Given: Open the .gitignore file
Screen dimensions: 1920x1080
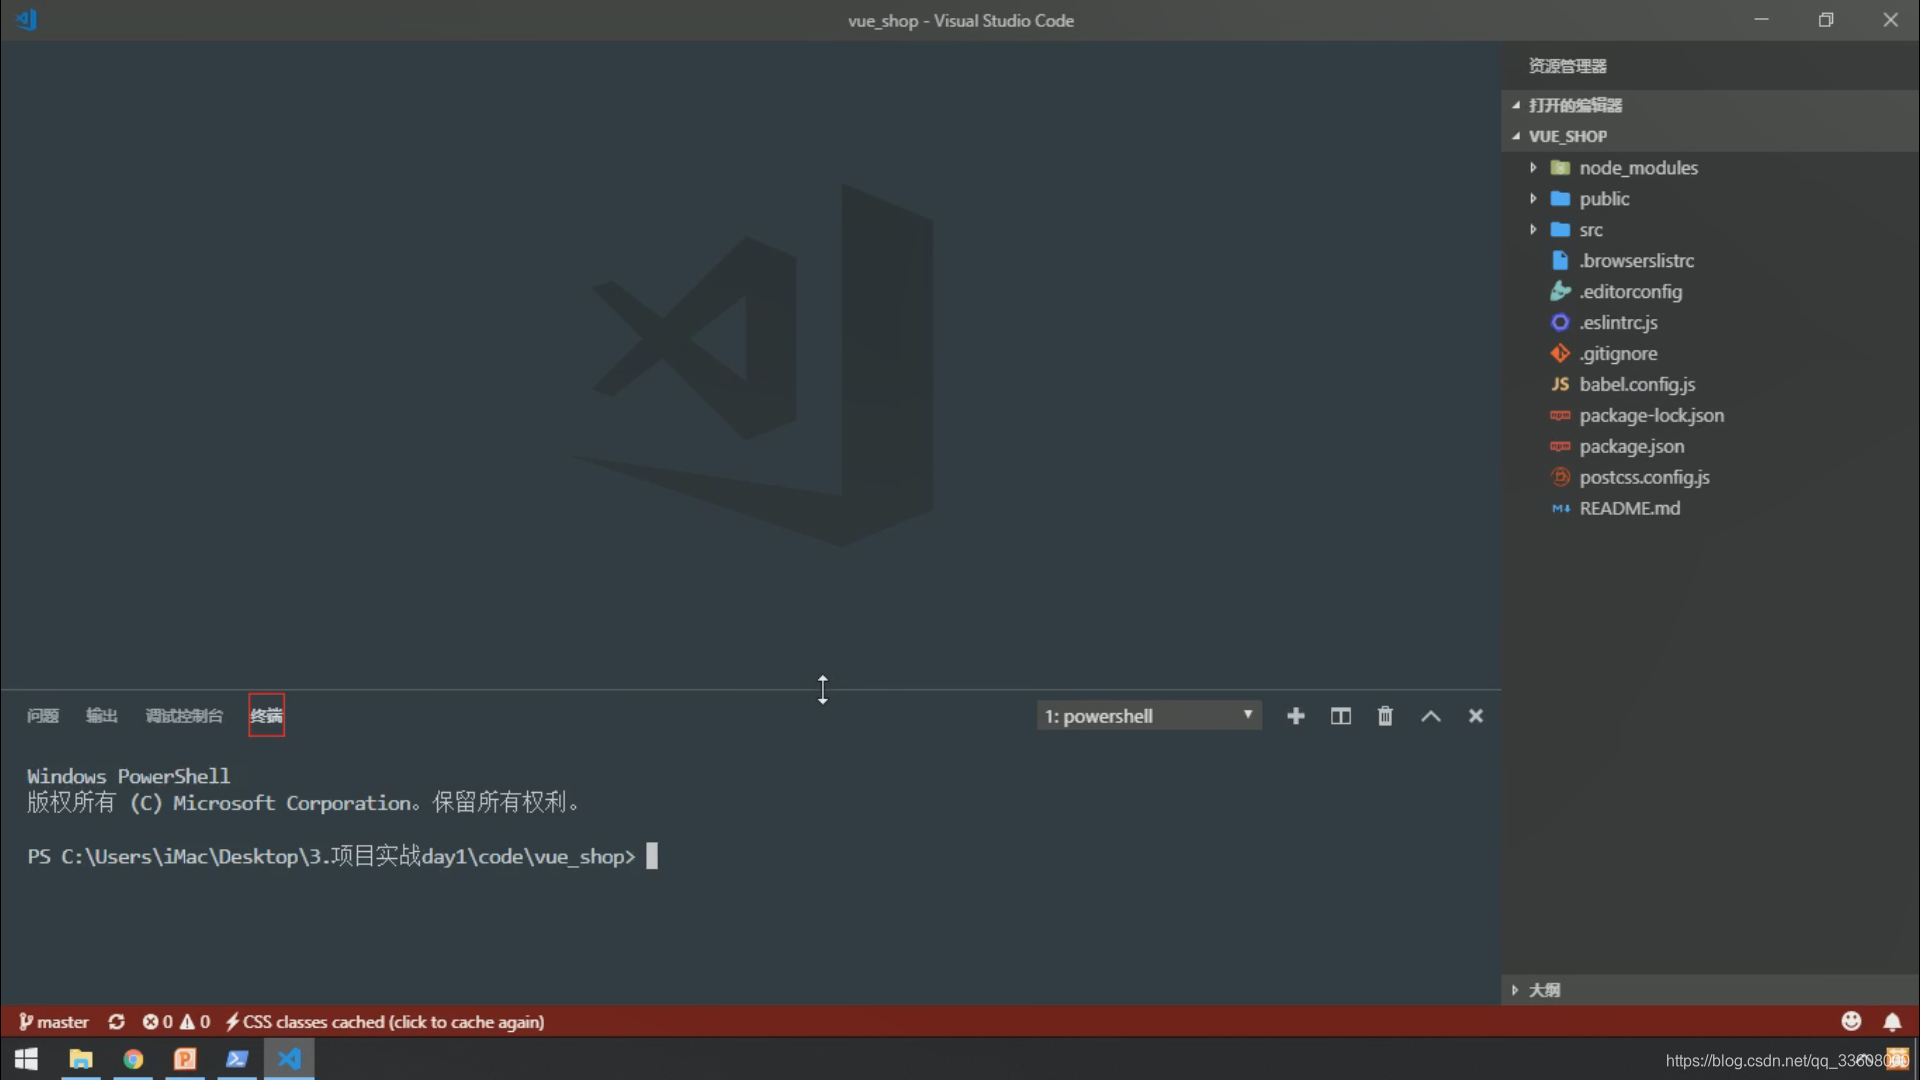Looking at the screenshot, I should click(1618, 354).
